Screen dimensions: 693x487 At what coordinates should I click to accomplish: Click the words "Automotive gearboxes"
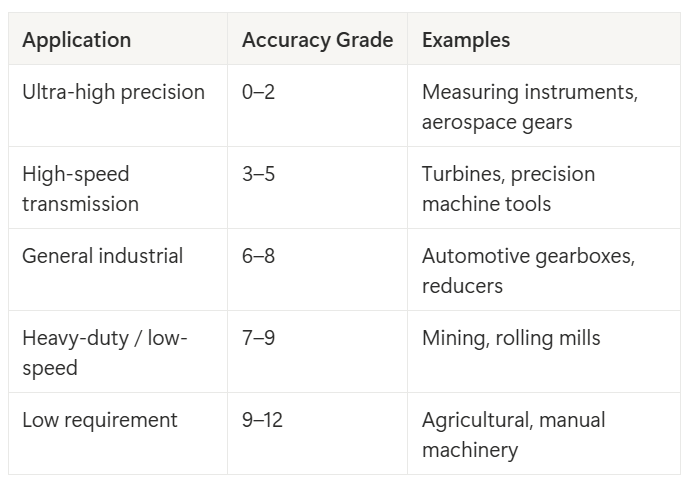point(528,256)
